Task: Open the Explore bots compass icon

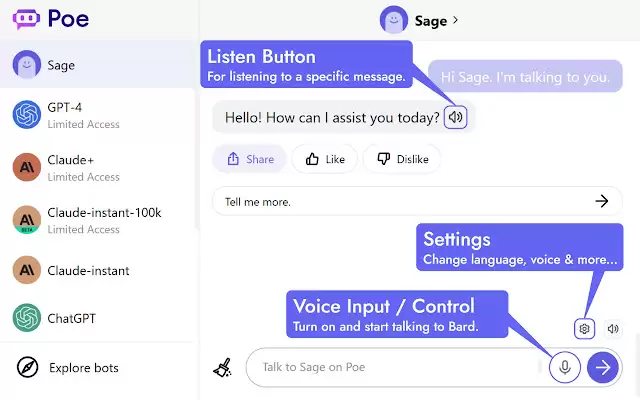Action: 28,367
